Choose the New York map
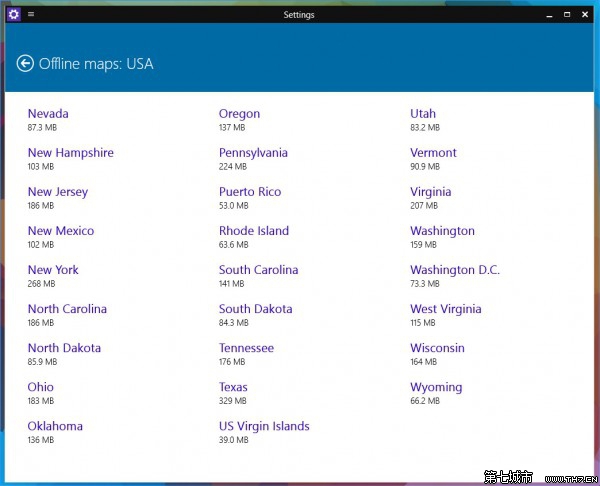Viewport: 600px width, 486px height. click(53, 270)
